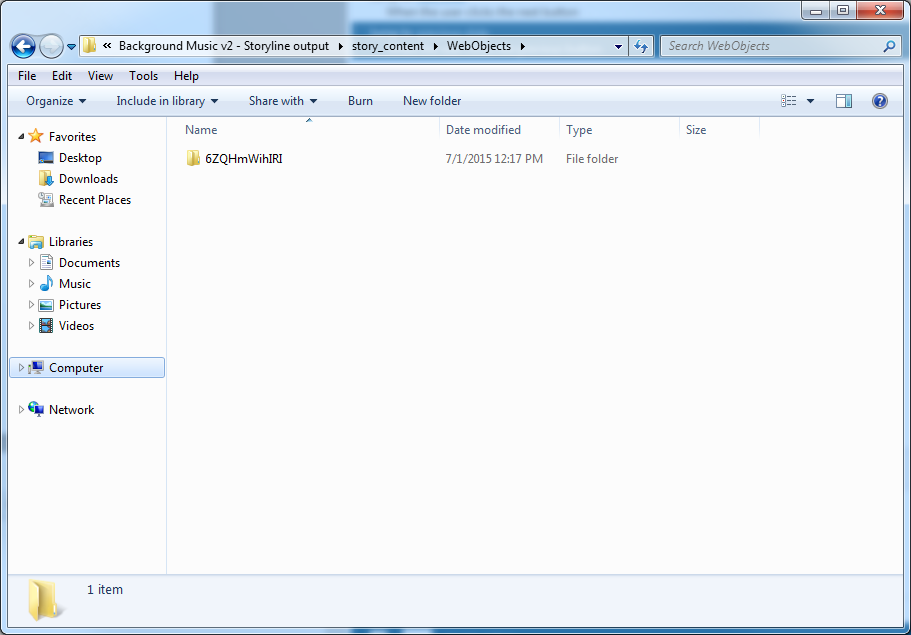Click the folder icon in address bar
911x635 pixels.
coord(89,46)
